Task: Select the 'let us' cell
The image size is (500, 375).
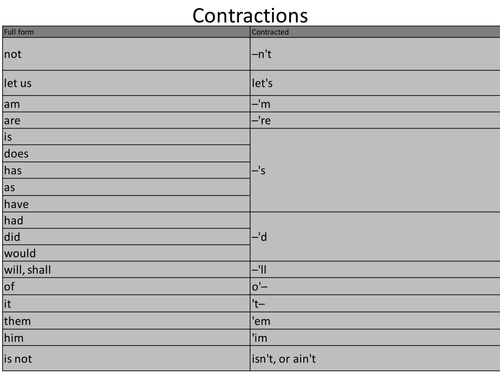Action: pyautogui.click(x=126, y=83)
